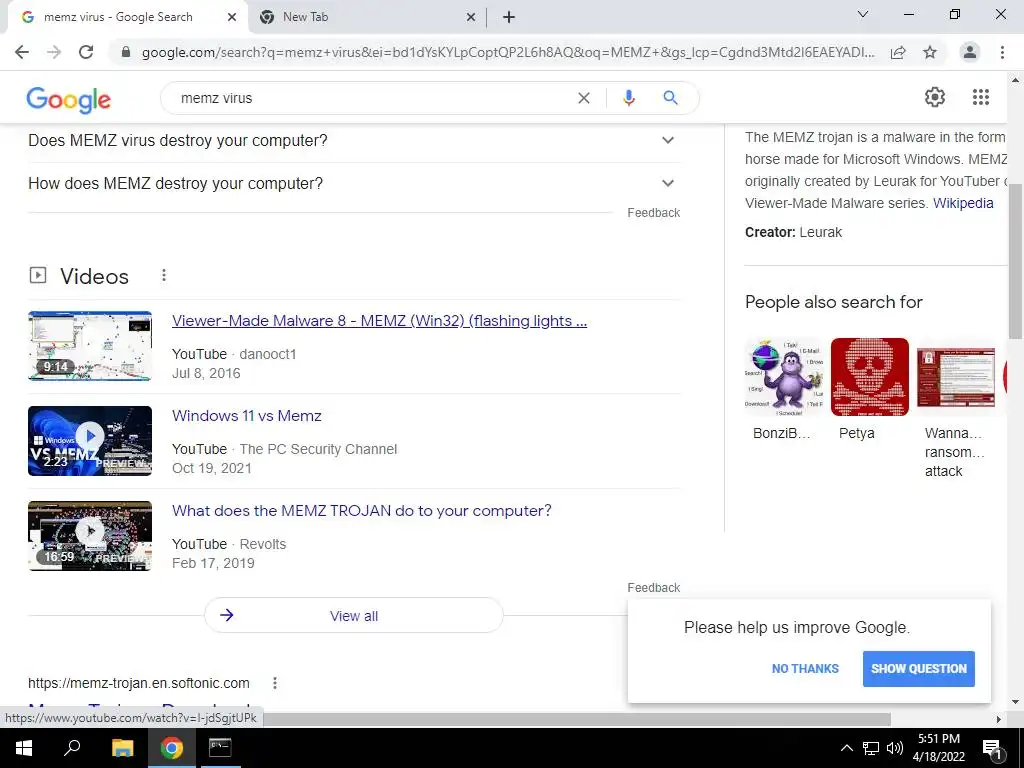Select Petya in People also search for
This screenshot has width=1024, height=768.
[x=869, y=391]
